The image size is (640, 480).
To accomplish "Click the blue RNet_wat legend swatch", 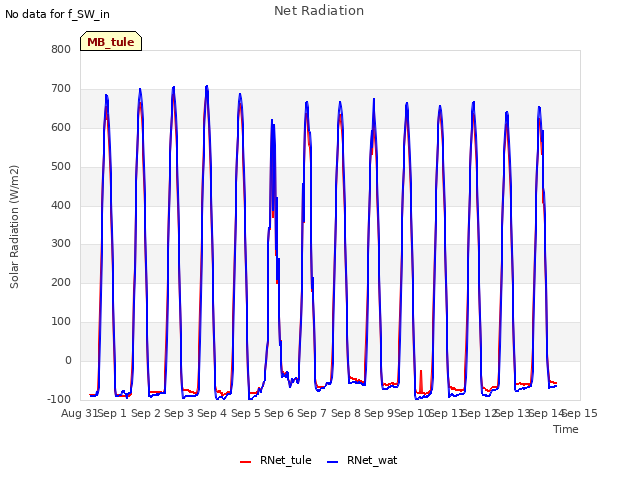I will point(333,462).
